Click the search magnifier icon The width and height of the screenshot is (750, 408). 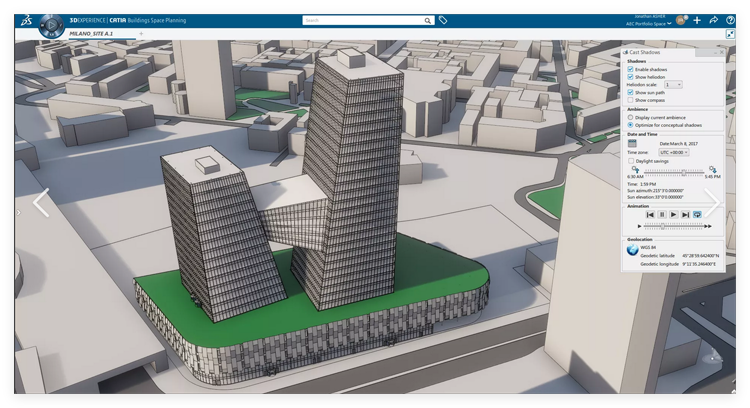428,20
